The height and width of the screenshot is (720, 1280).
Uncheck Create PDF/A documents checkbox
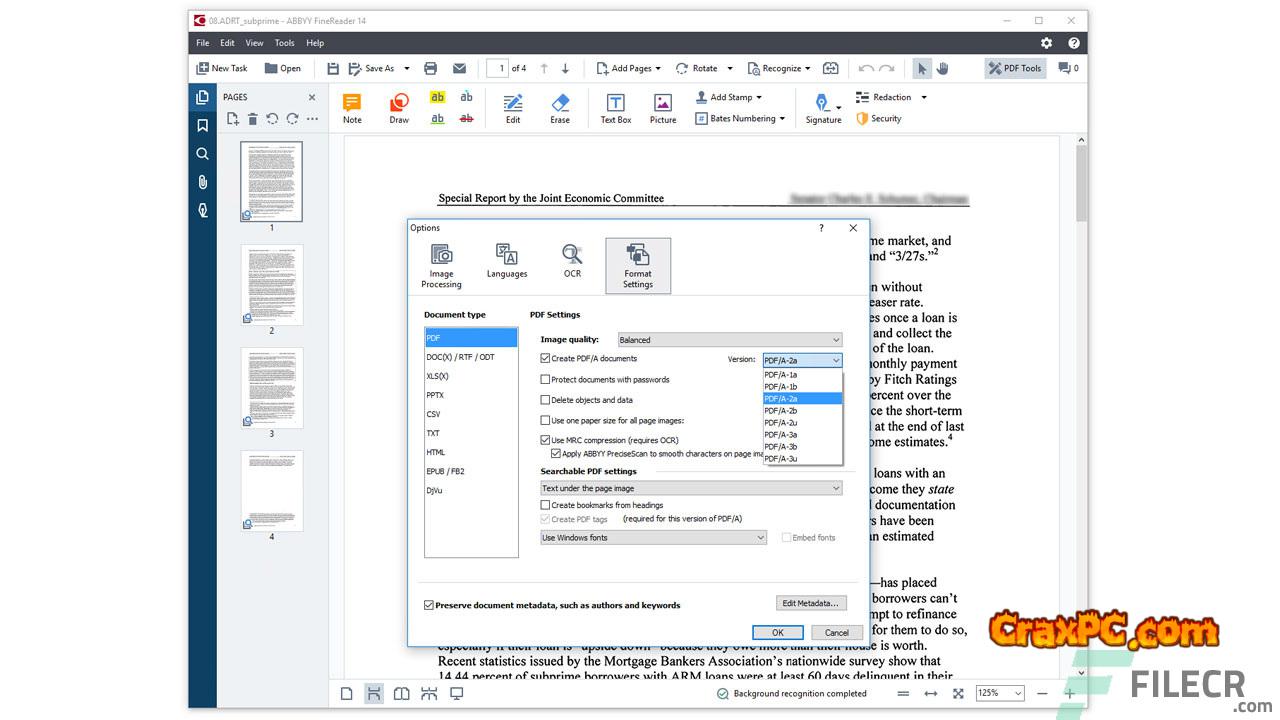(x=545, y=359)
